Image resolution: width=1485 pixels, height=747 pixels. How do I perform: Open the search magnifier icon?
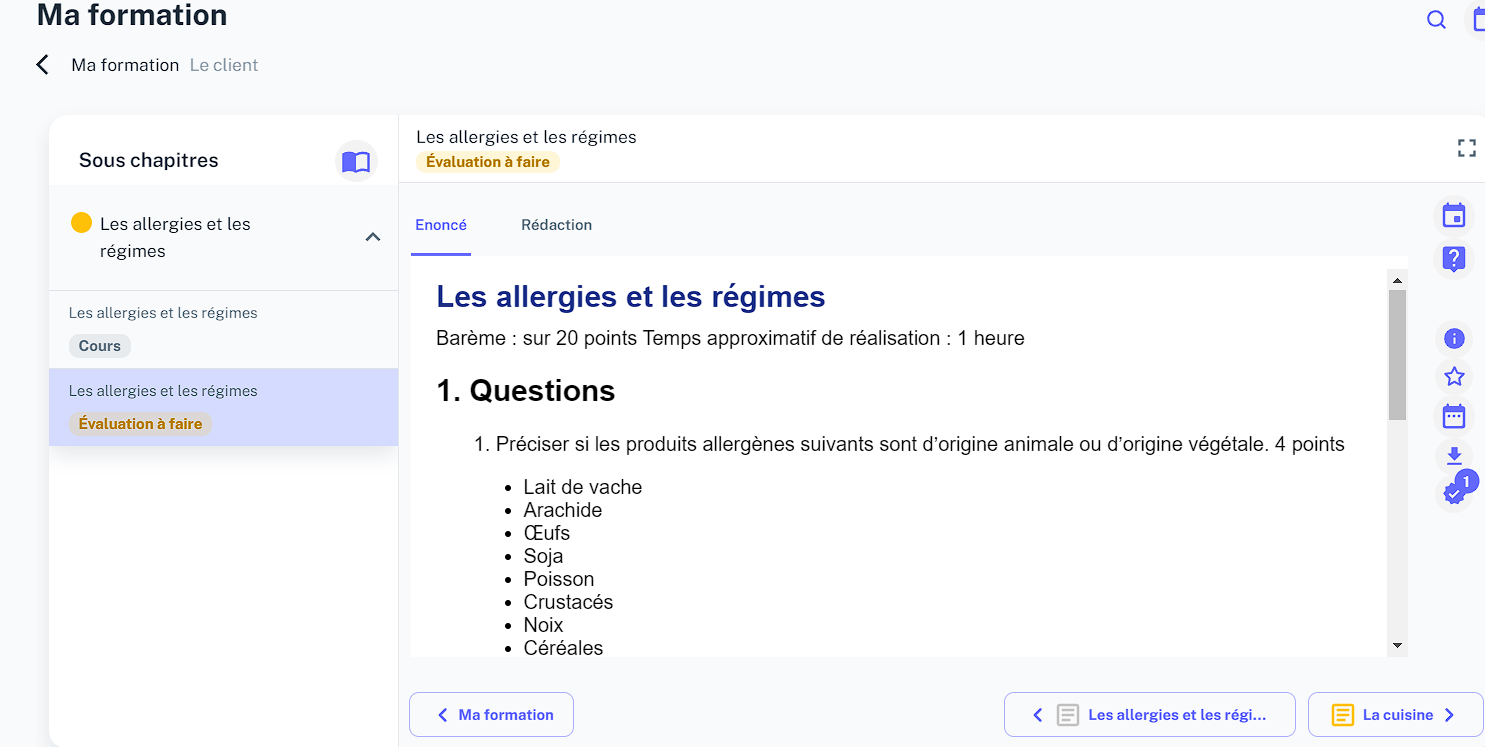1436,20
